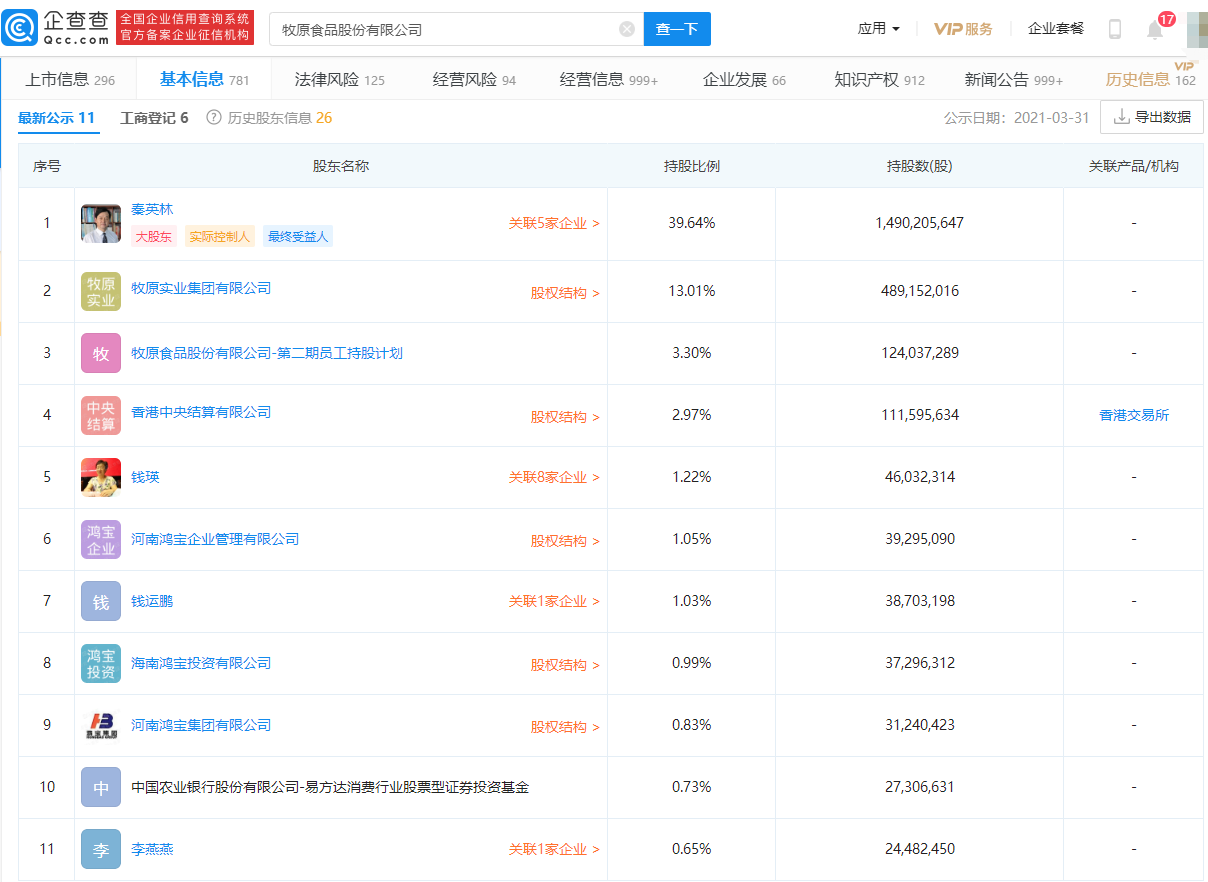Viewport: 1208px width, 882px height.
Task: Switch to the 上市信息 tab
Action: click(70, 80)
